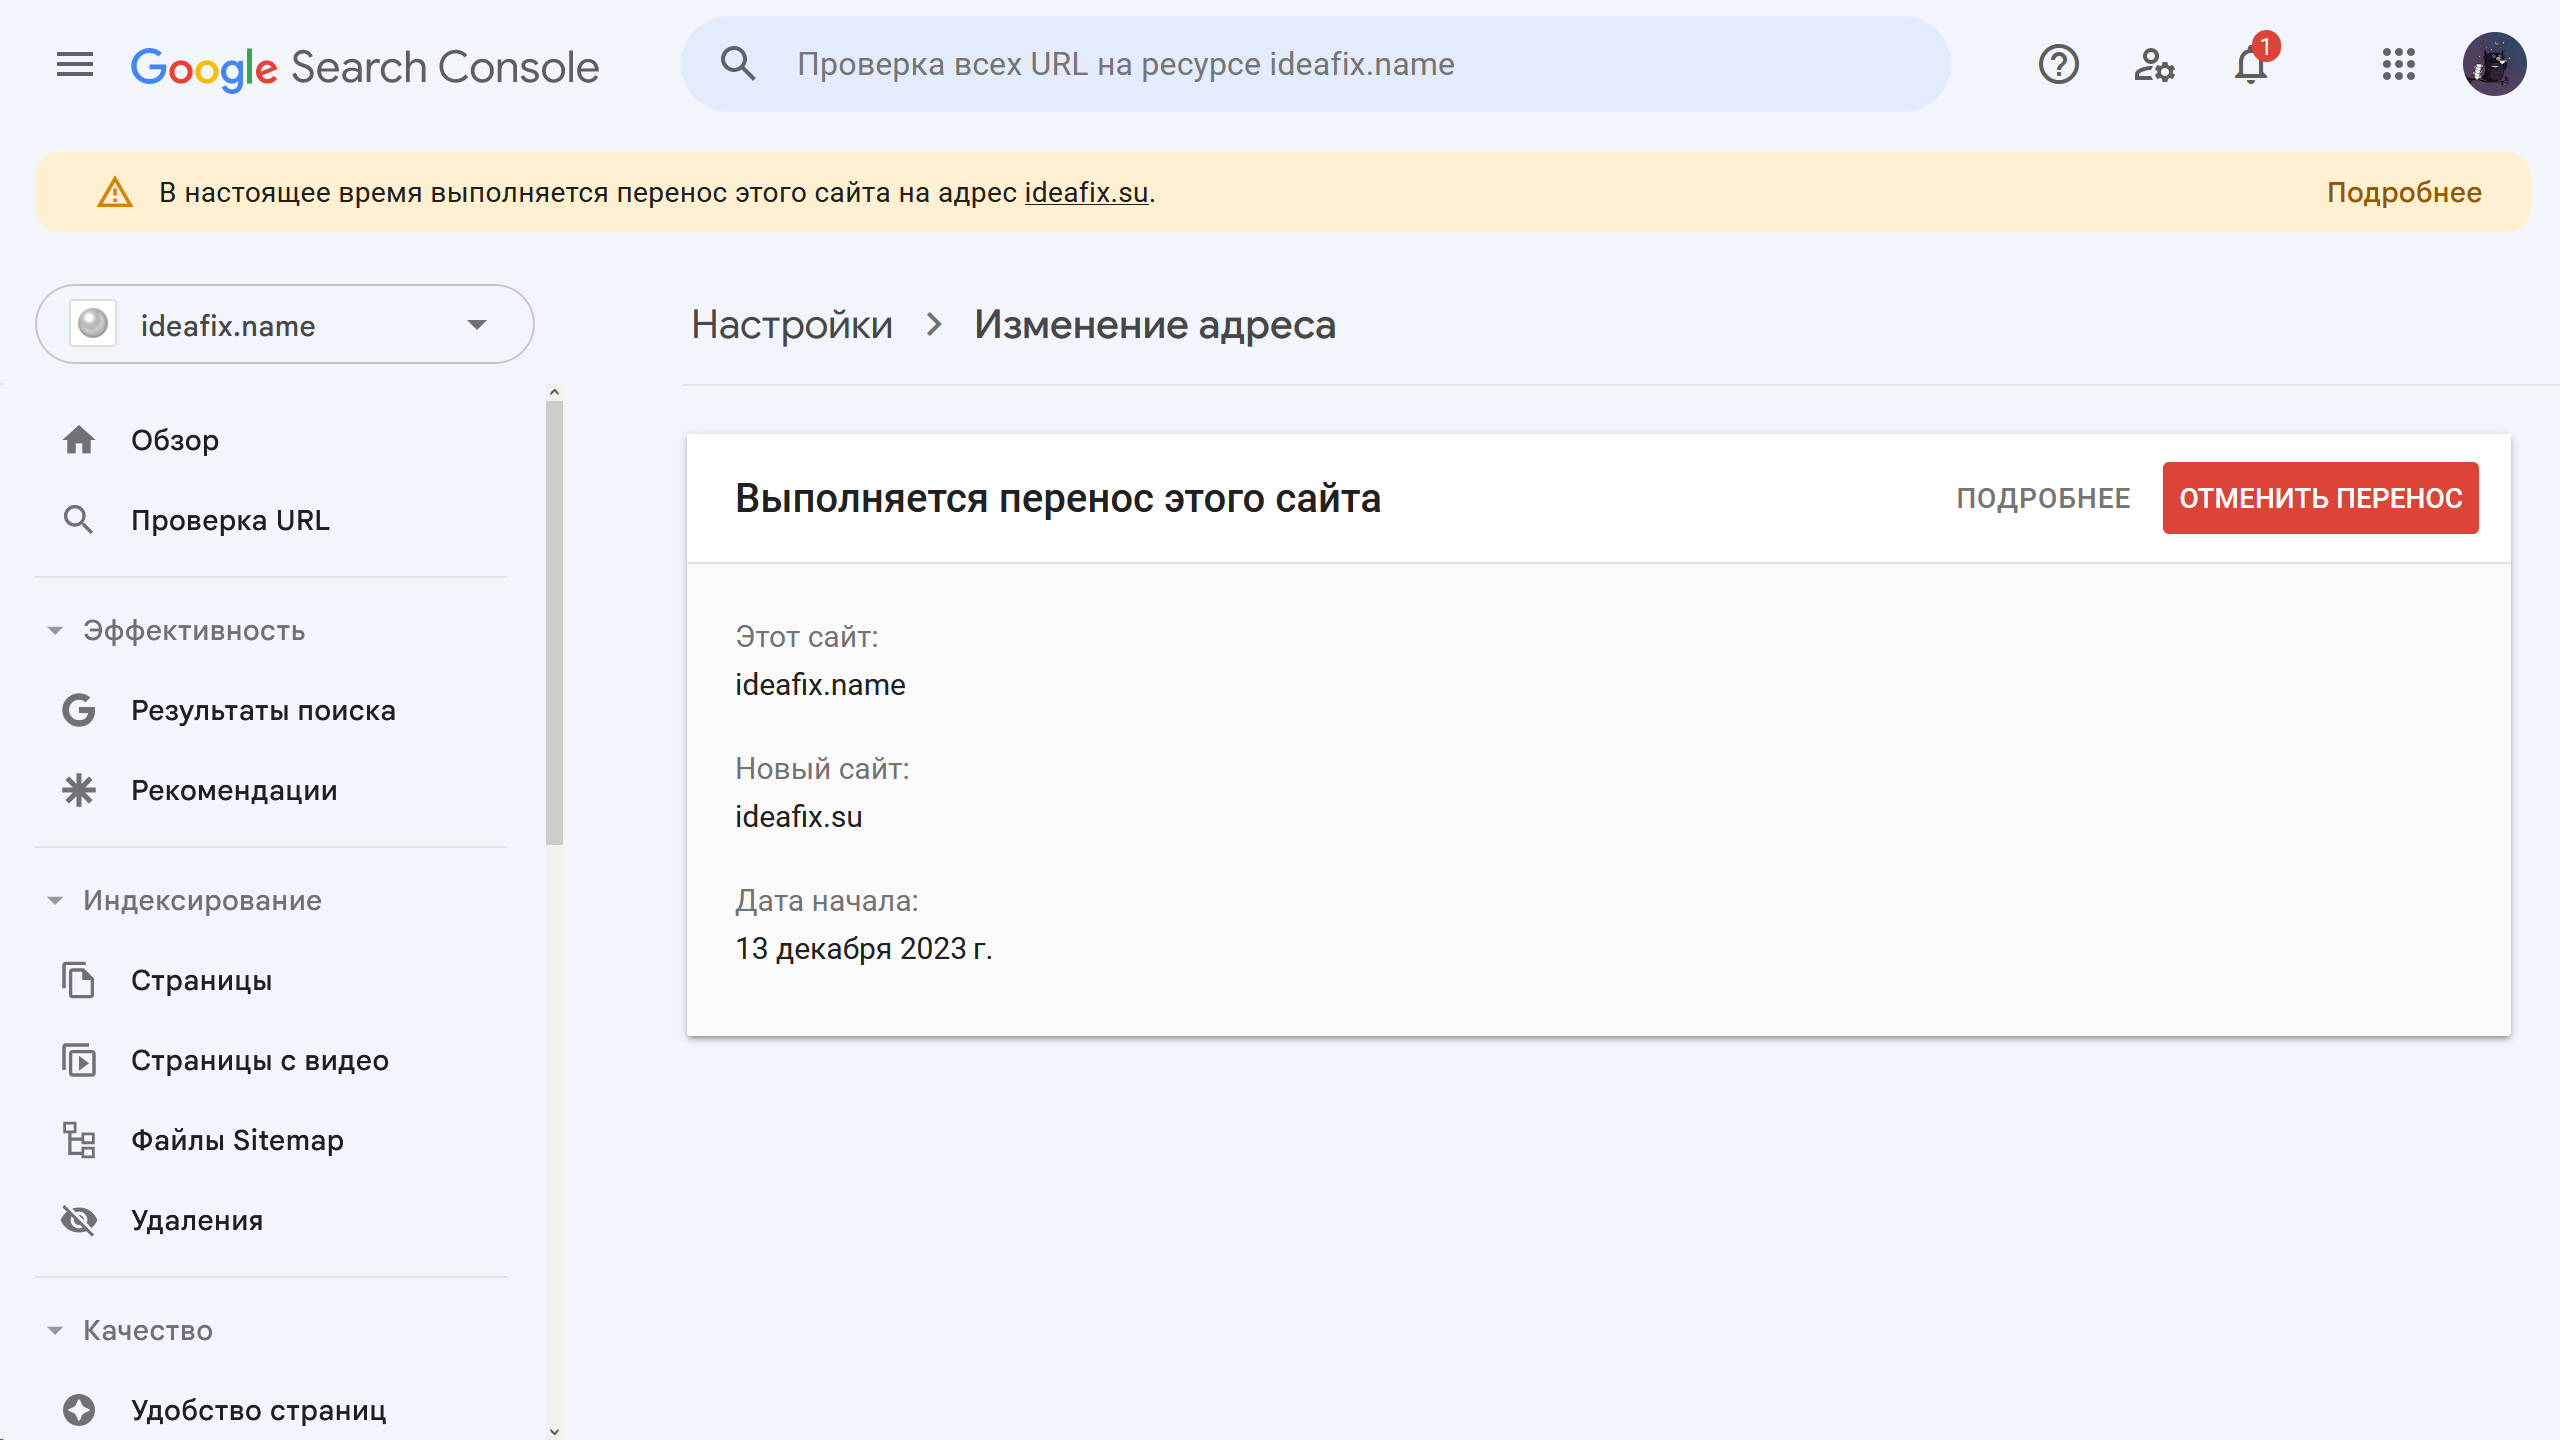
Task: Open the hamburger main menu
Action: pyautogui.click(x=74, y=66)
